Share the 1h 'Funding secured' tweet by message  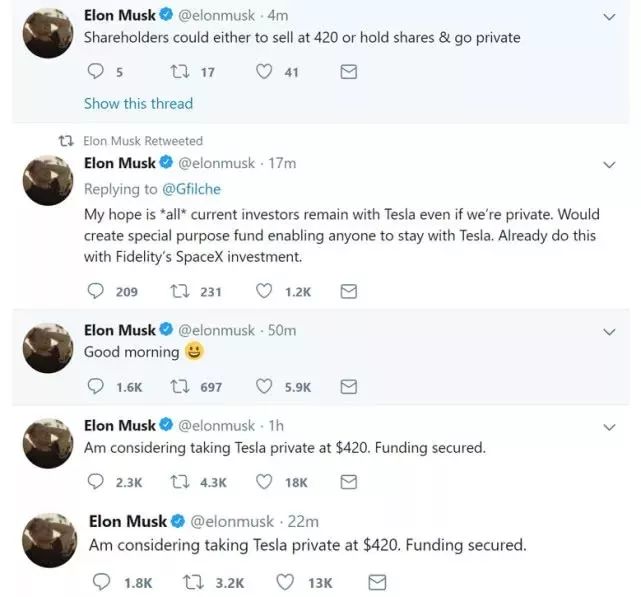(349, 482)
